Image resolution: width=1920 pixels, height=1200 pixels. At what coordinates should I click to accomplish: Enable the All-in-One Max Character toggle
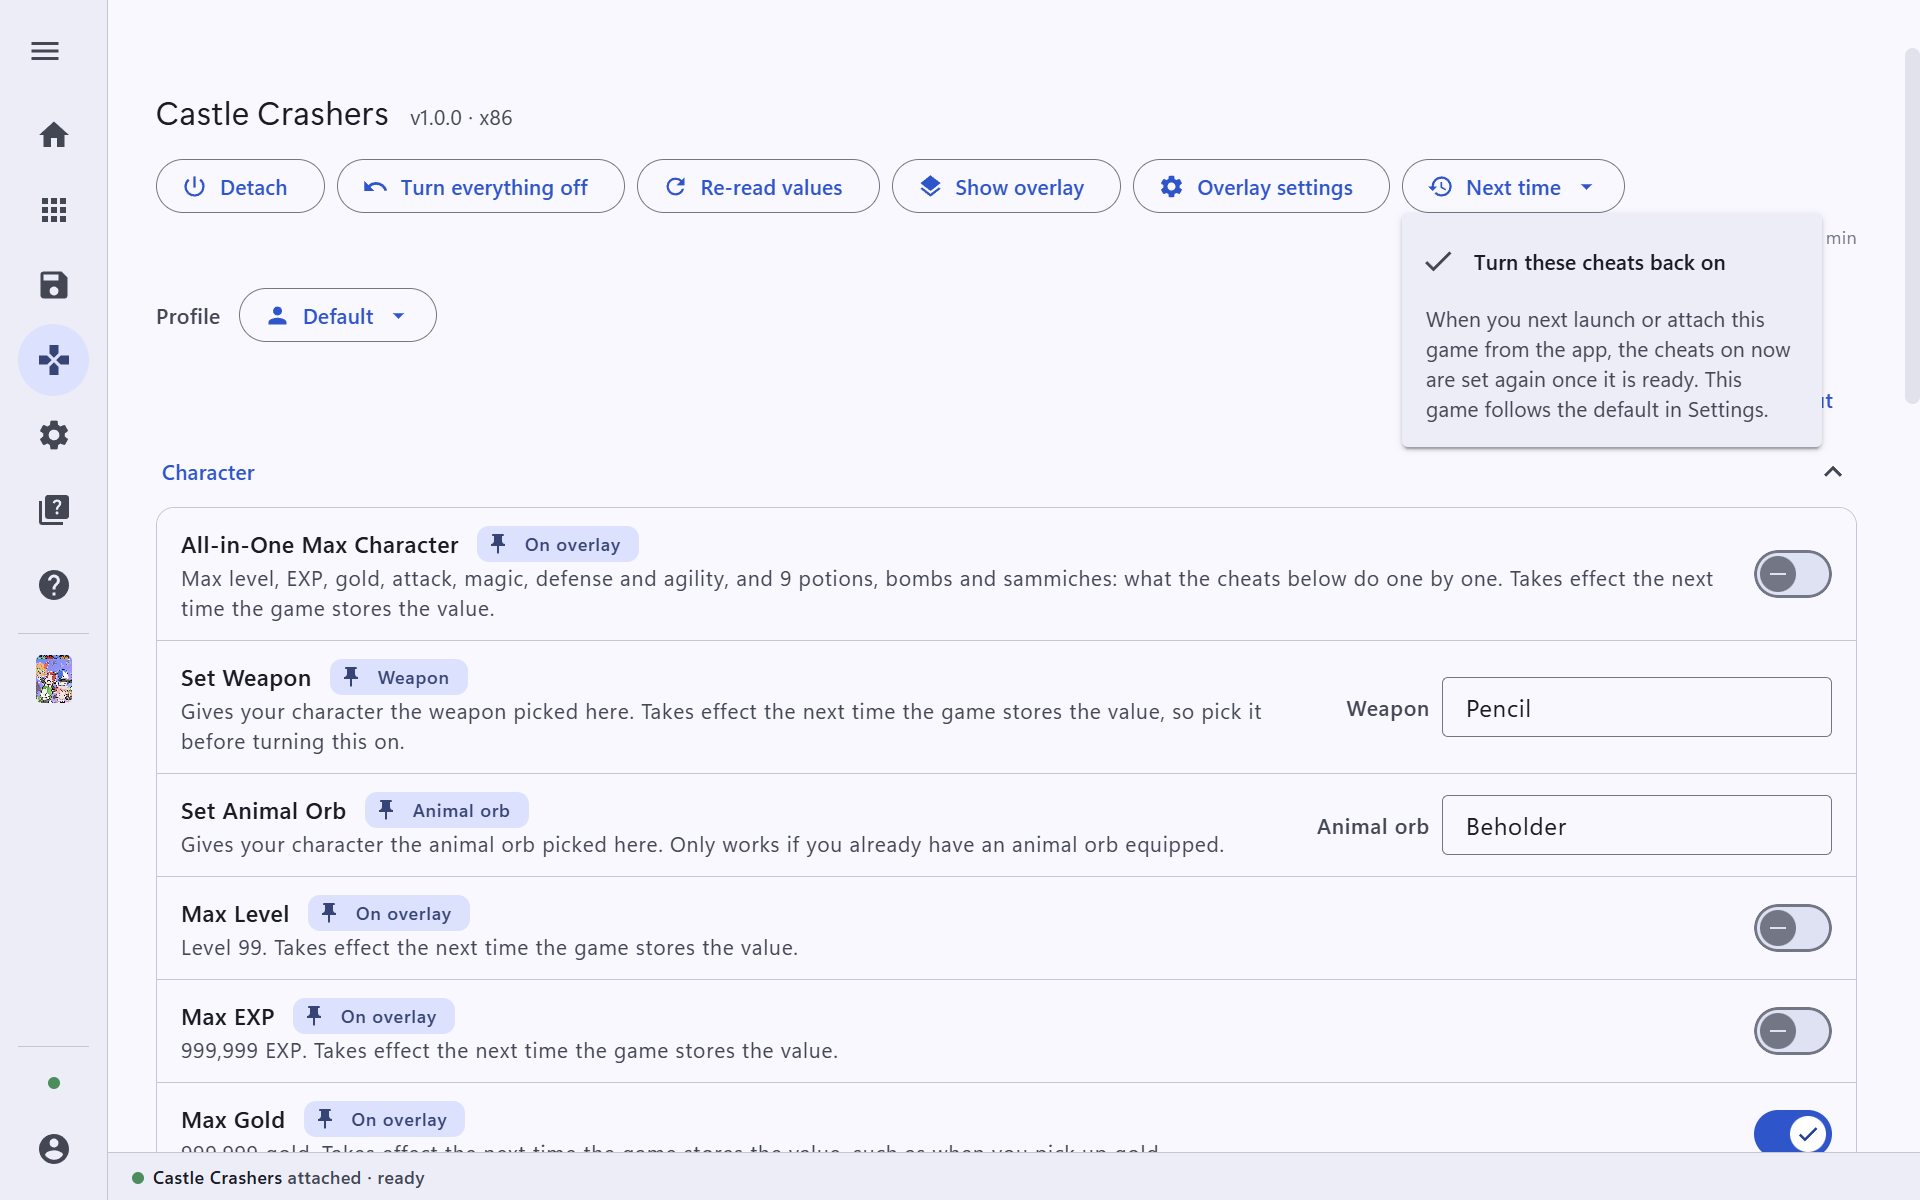(1792, 574)
